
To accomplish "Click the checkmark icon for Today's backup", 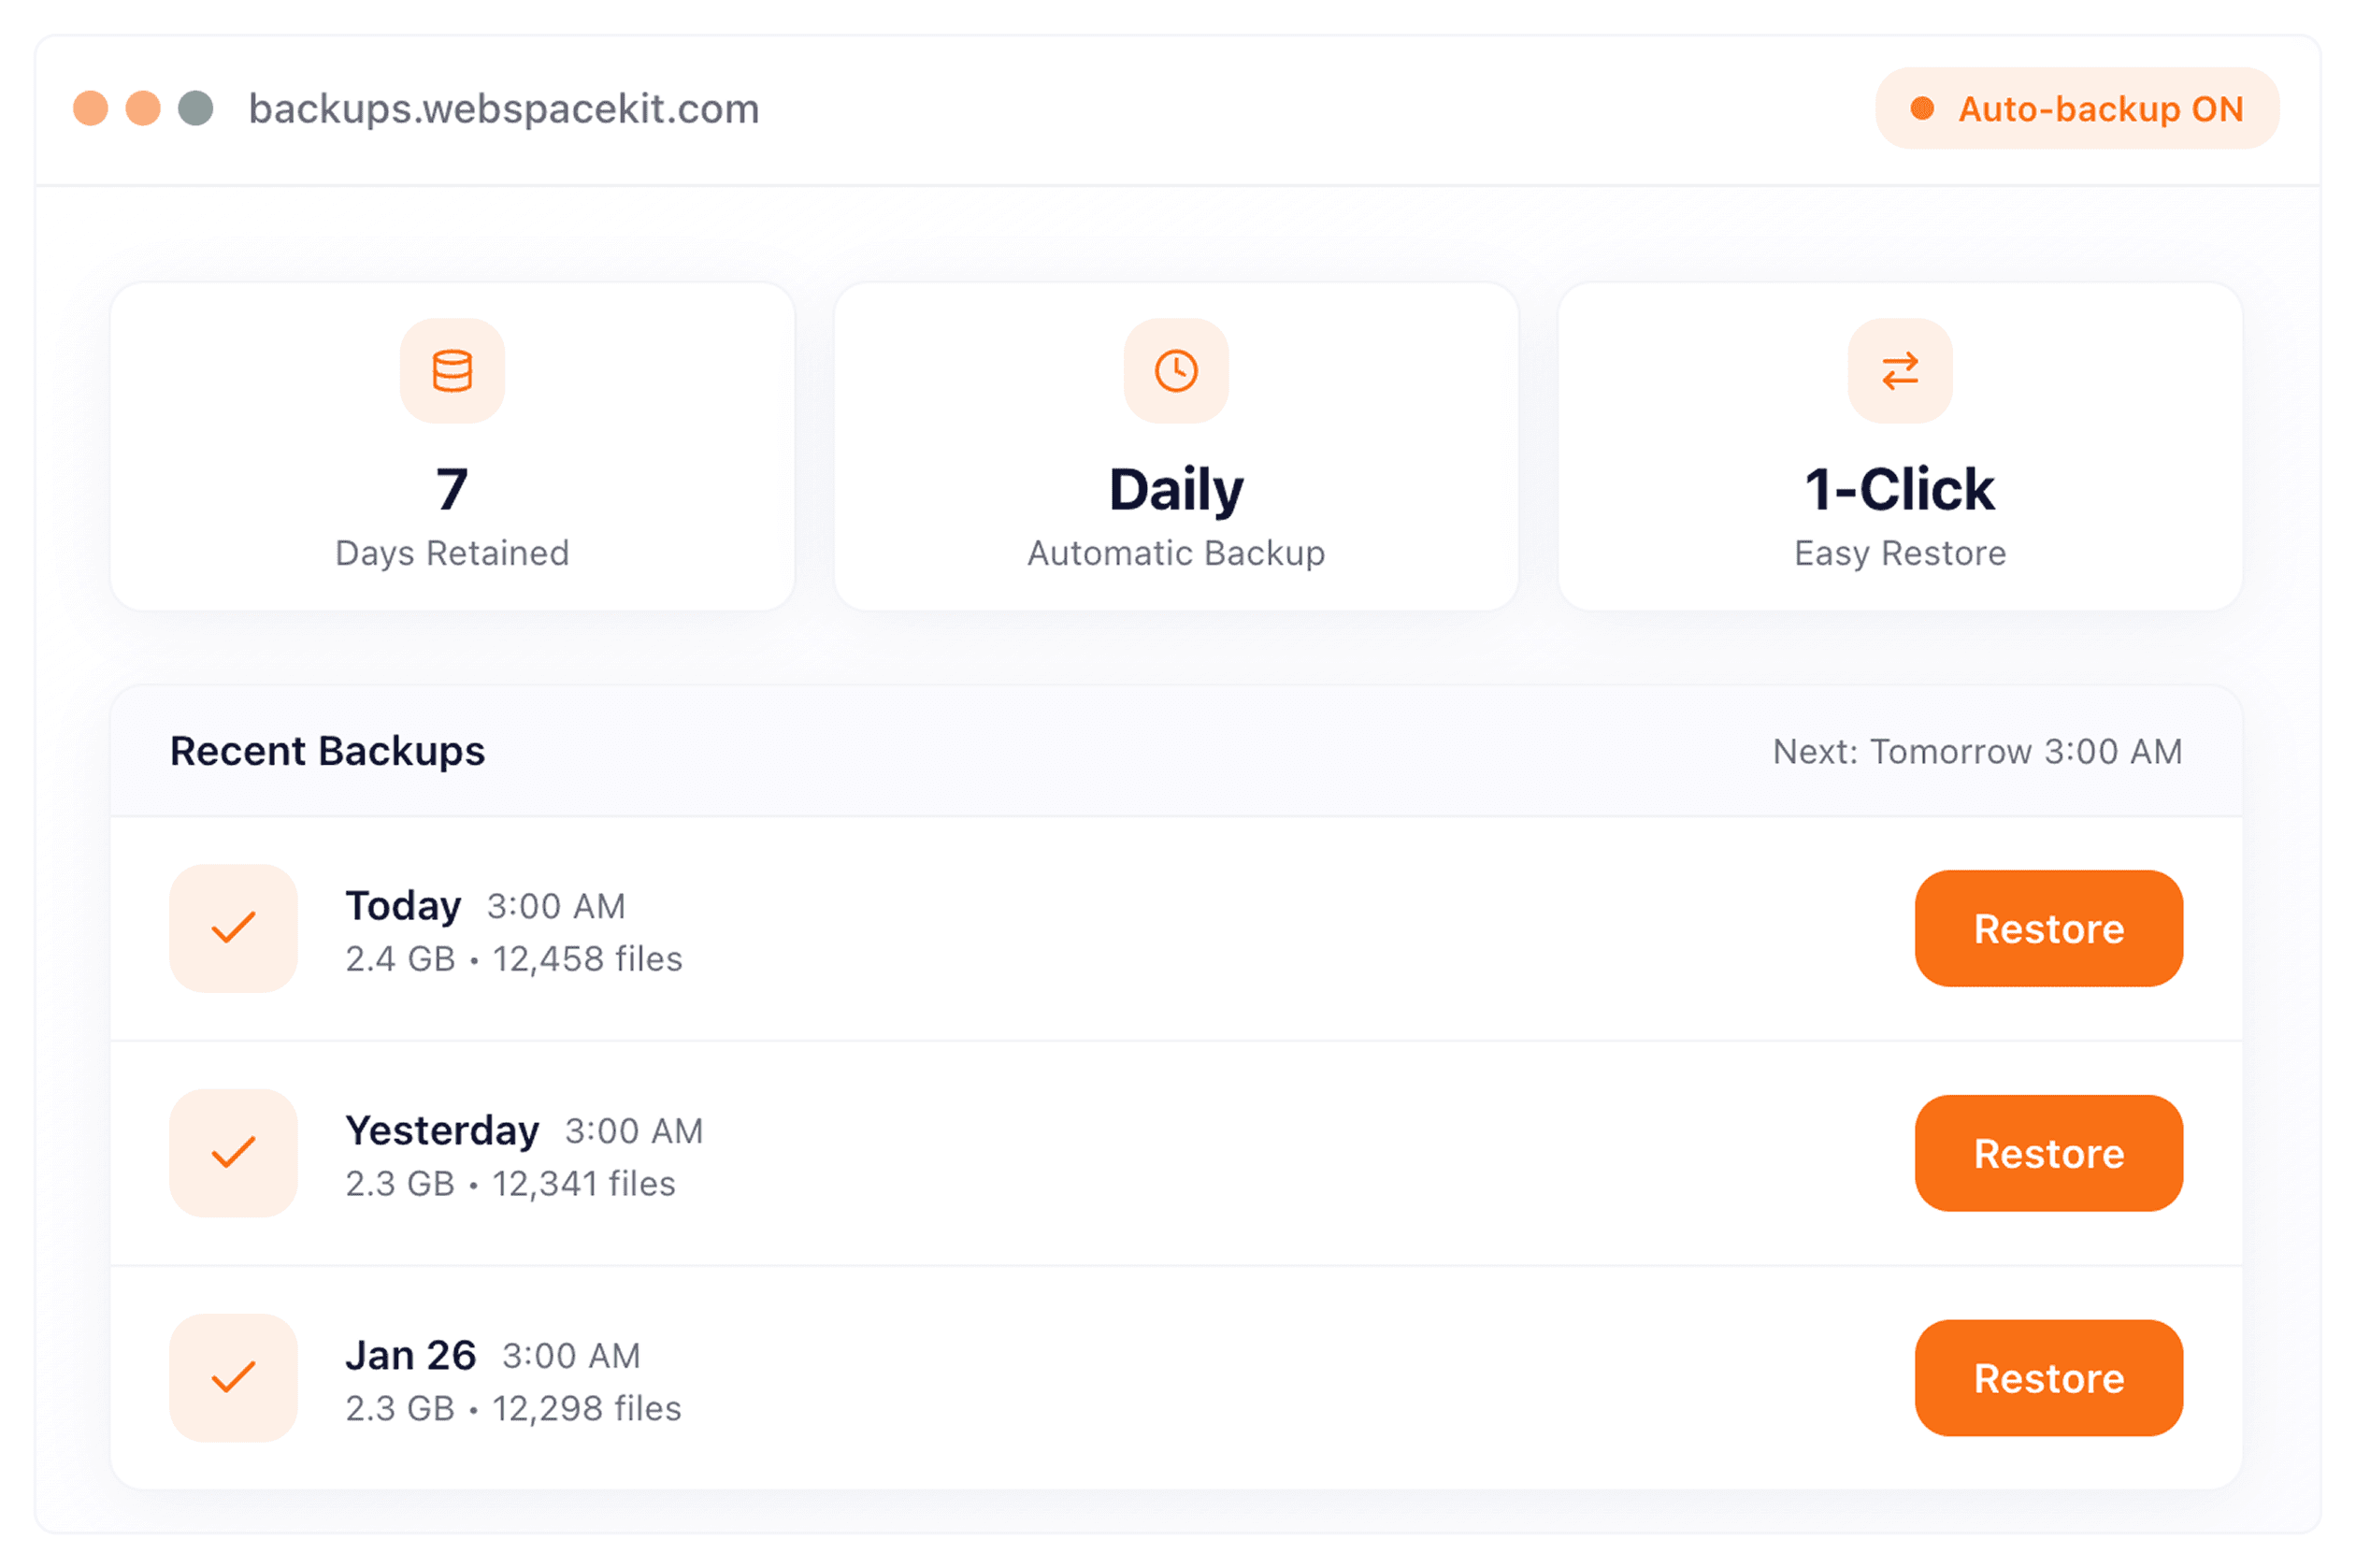I will 234,928.
